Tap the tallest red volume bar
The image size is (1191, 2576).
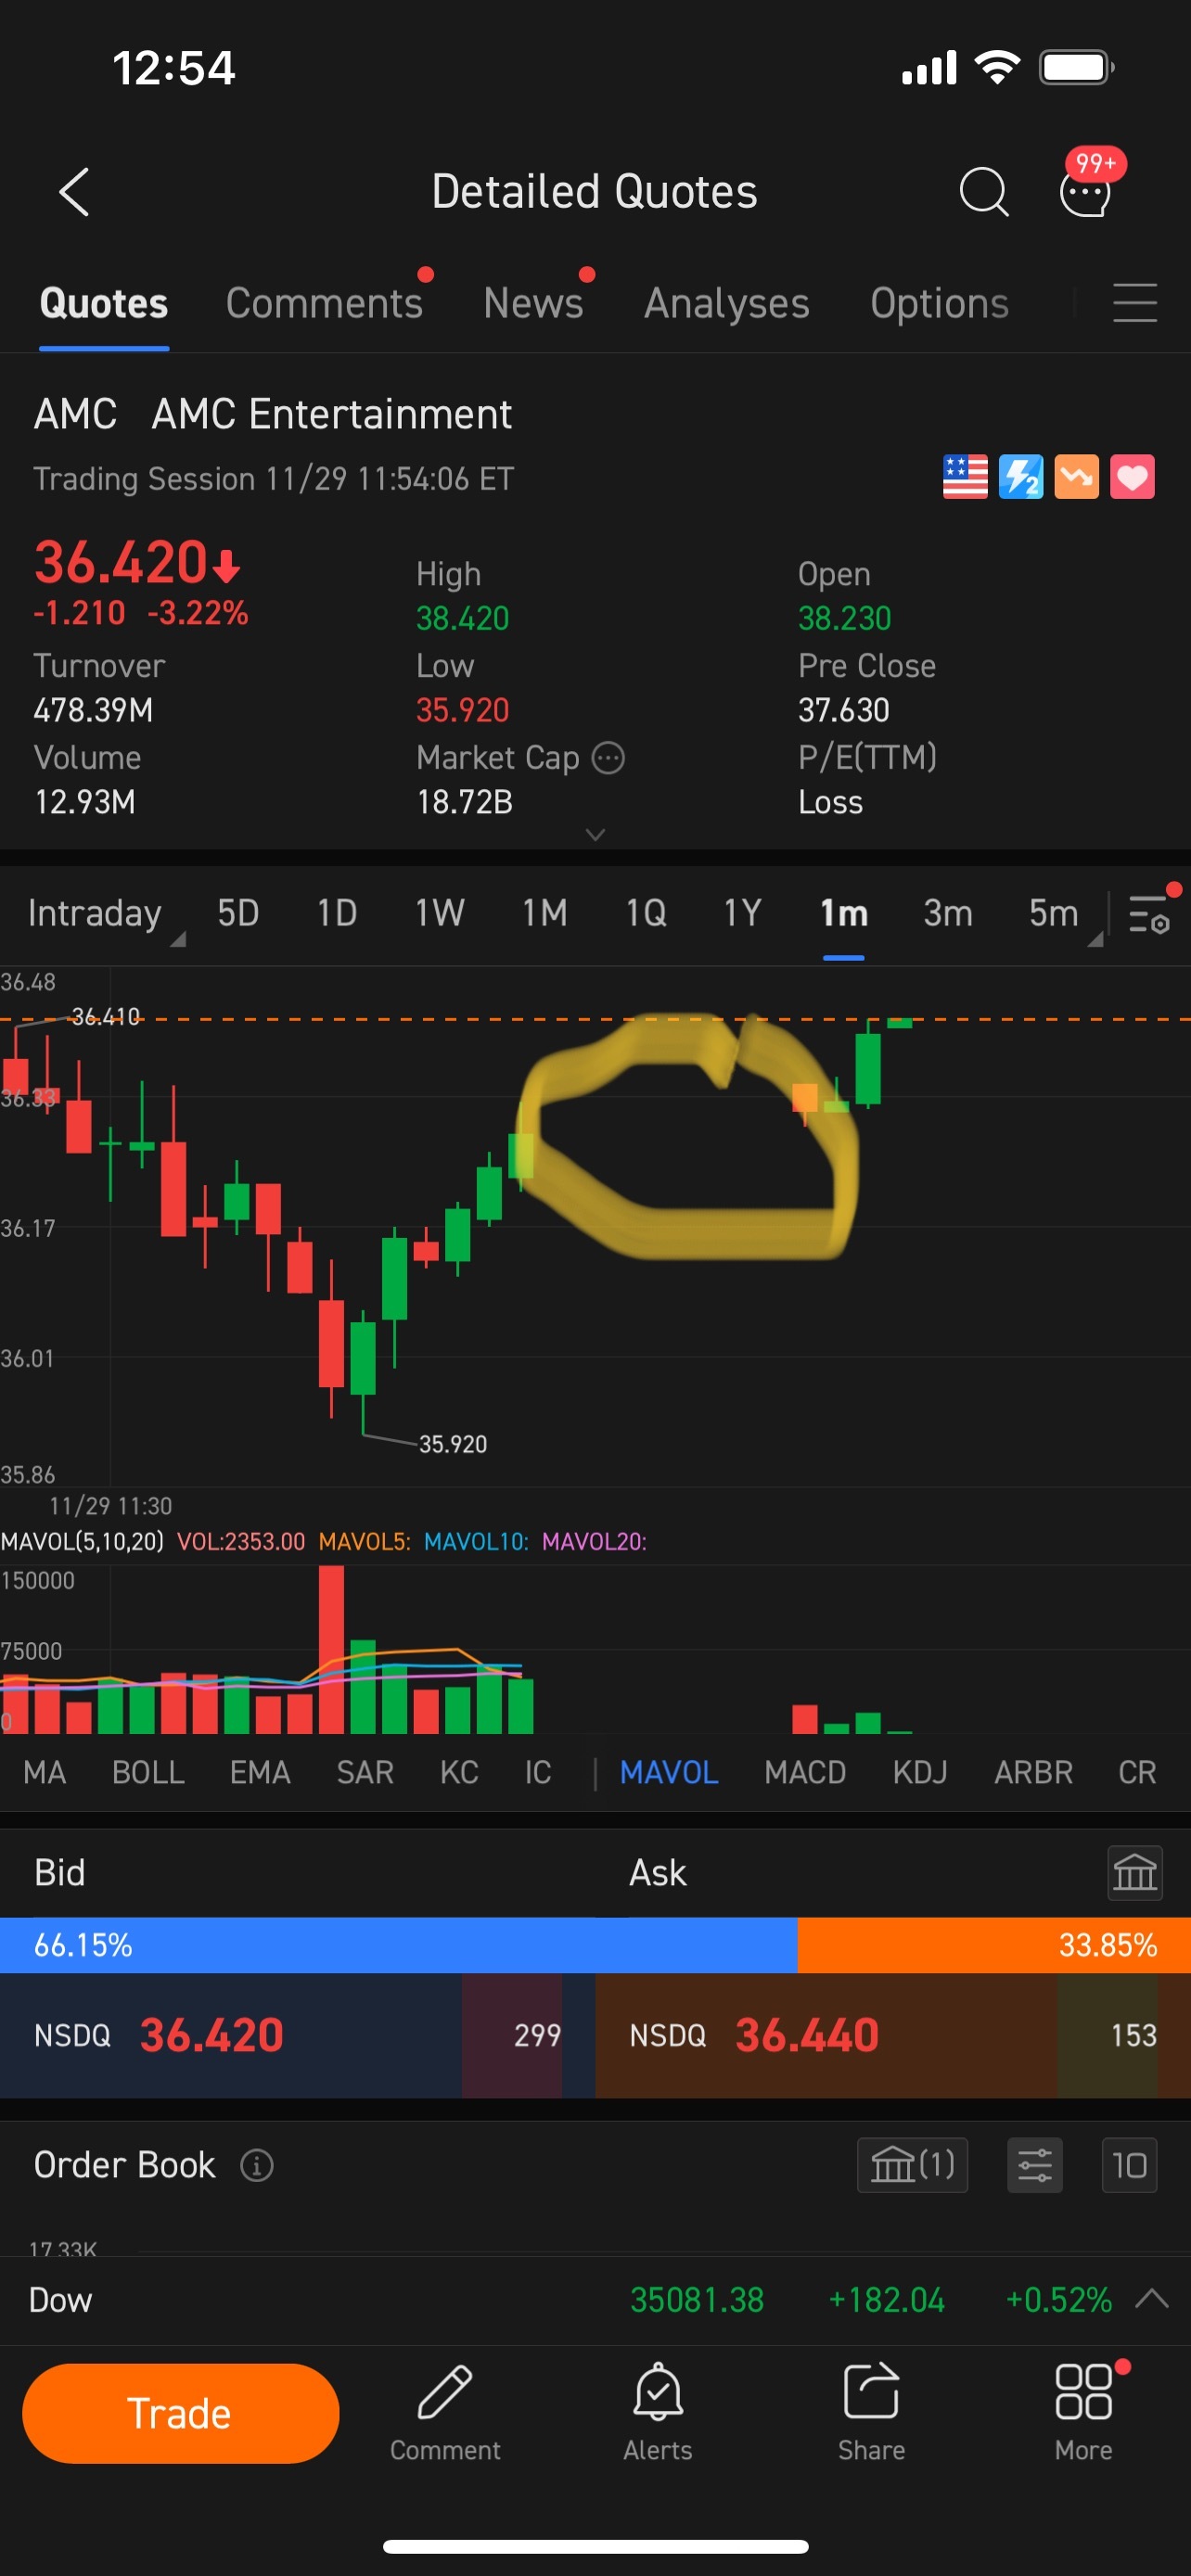(331, 1649)
